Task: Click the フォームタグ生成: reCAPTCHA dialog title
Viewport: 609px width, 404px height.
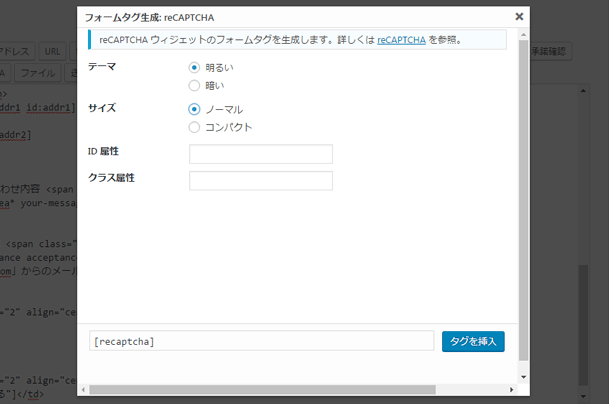Action: [x=150, y=17]
